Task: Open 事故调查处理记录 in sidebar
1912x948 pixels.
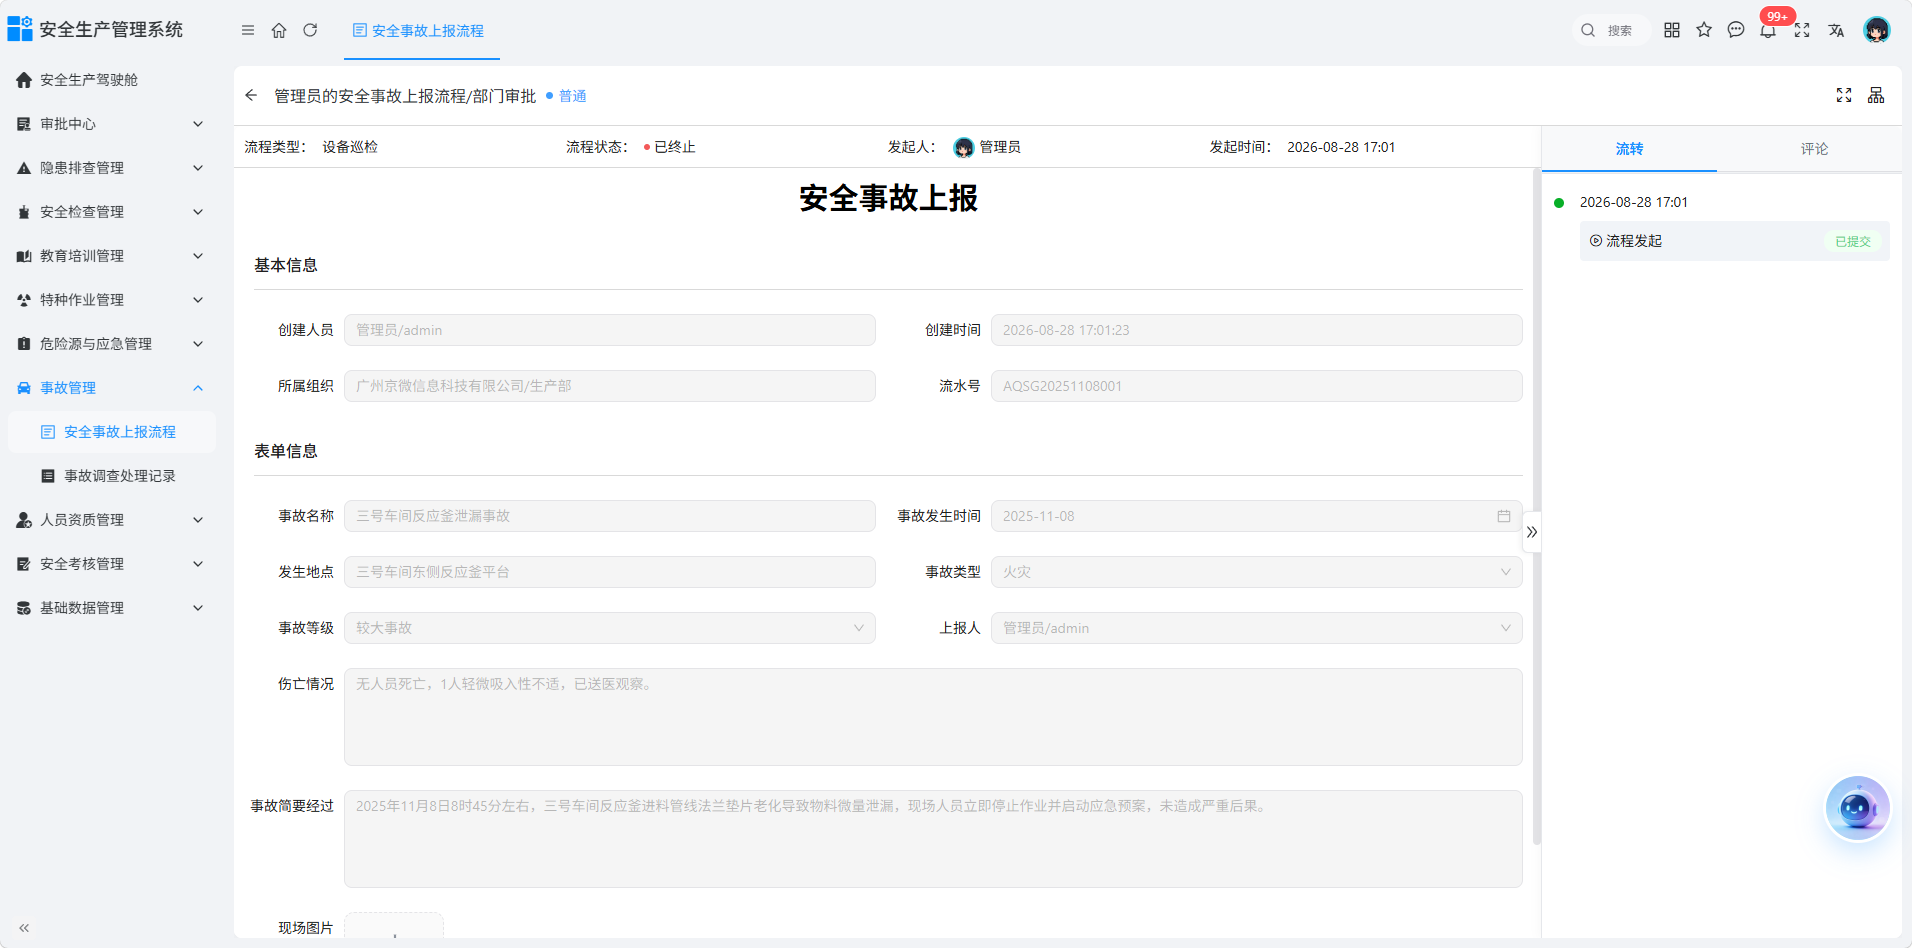Action: [x=111, y=476]
